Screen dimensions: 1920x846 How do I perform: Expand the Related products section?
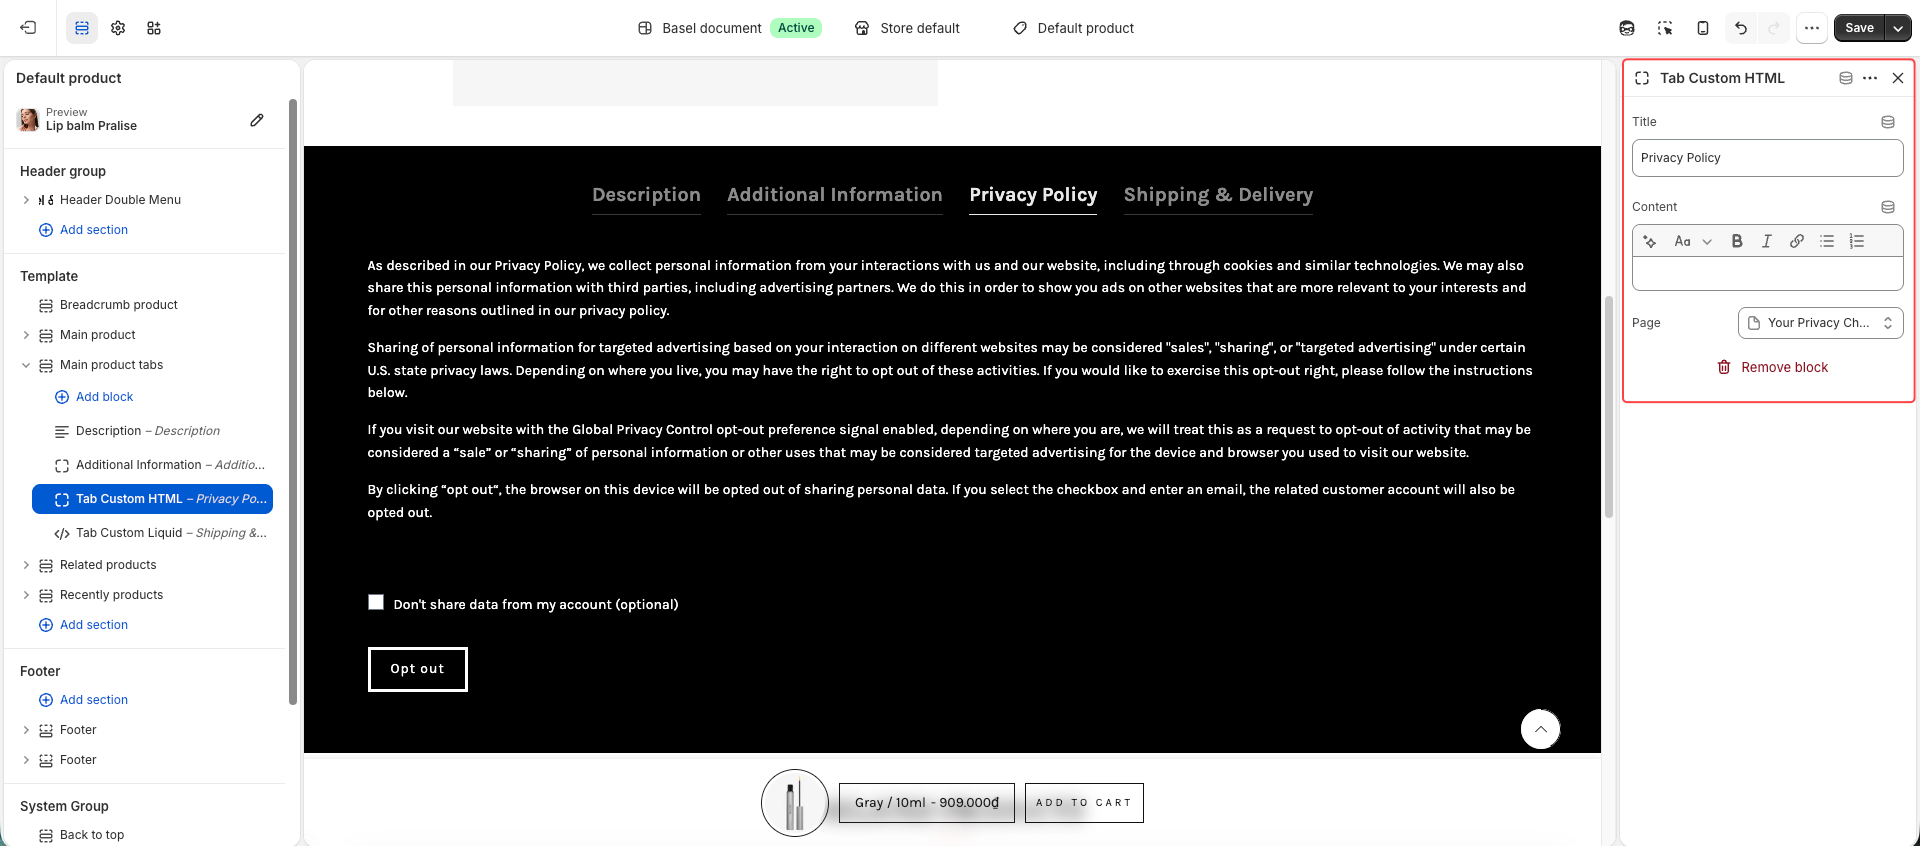tap(26, 565)
